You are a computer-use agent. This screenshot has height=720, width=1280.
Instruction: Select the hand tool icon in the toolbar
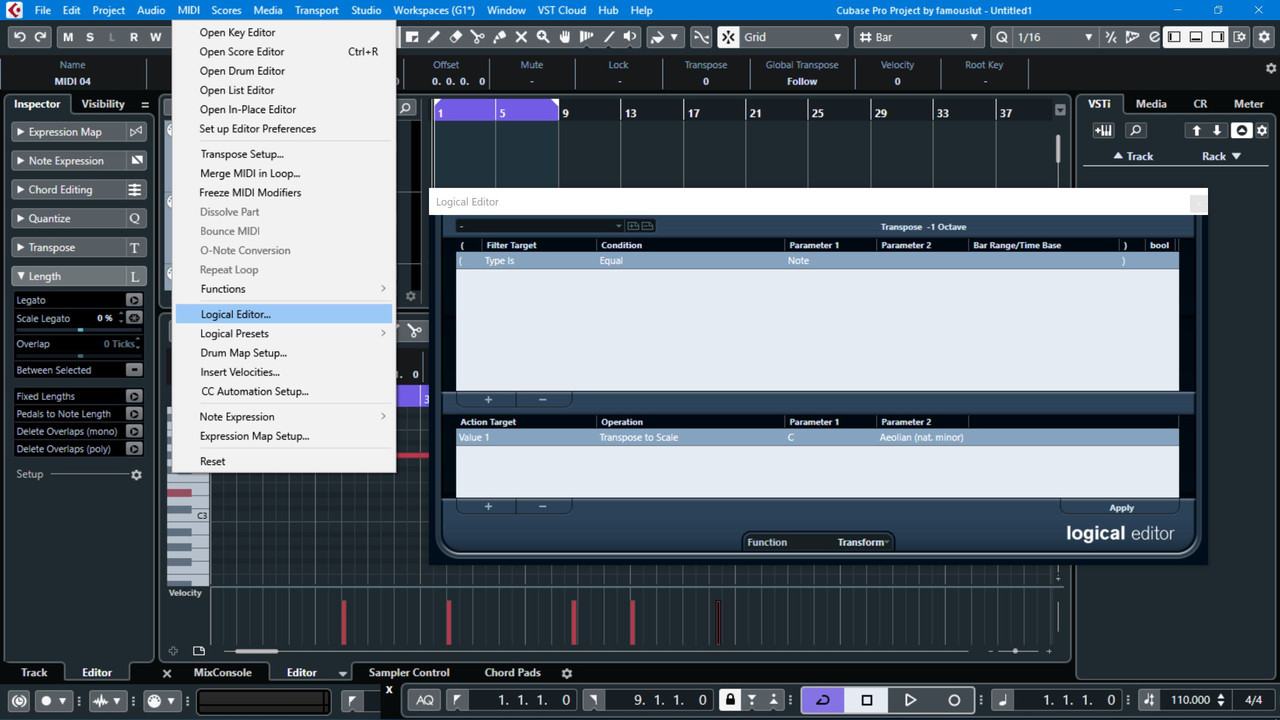click(565, 37)
